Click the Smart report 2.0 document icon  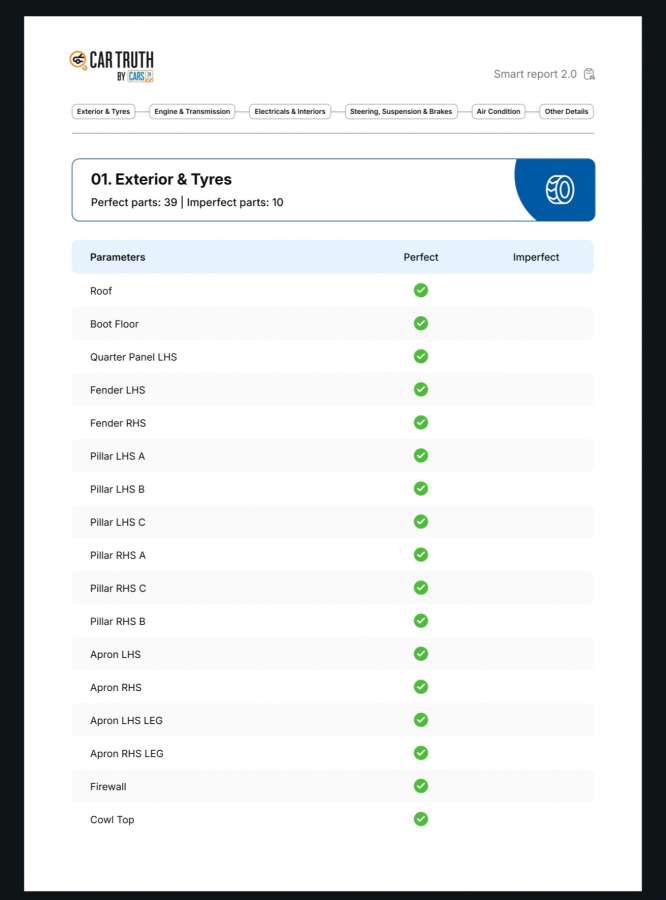[589, 74]
